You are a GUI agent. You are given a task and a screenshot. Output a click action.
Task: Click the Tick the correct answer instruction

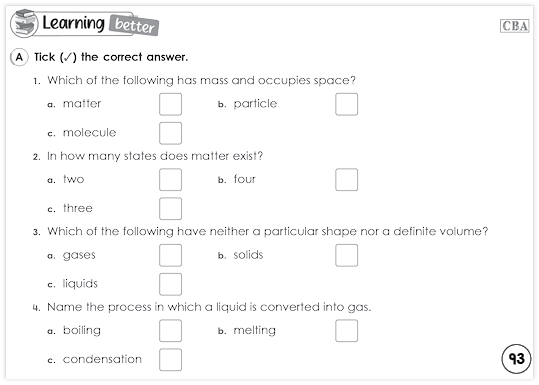(x=111, y=57)
